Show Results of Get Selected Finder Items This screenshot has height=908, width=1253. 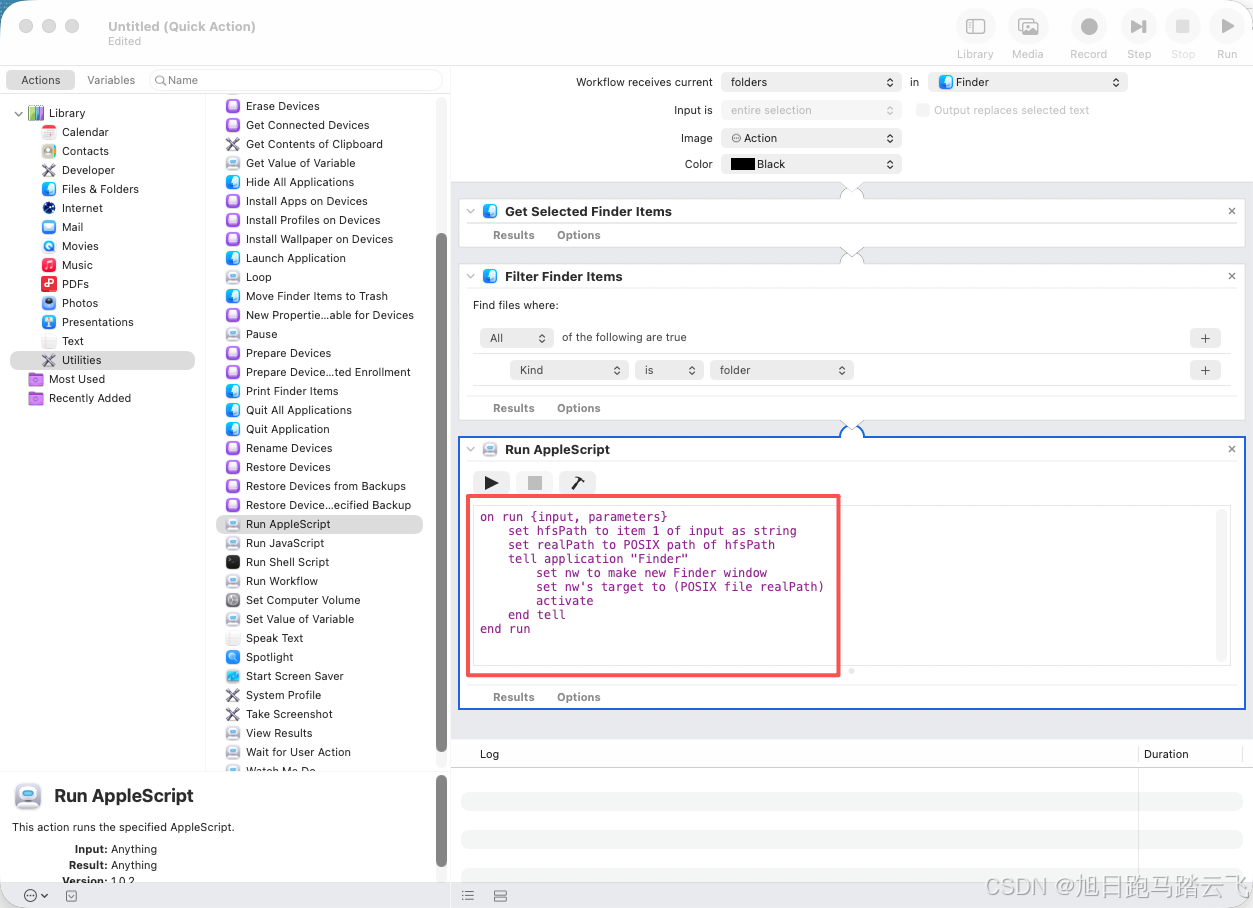[514, 235]
